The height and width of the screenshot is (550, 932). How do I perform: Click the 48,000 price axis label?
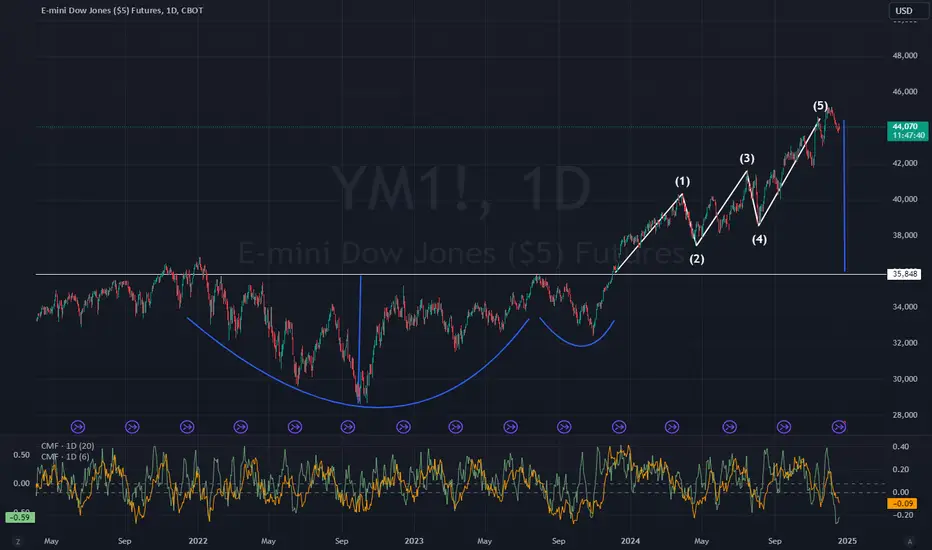click(905, 56)
